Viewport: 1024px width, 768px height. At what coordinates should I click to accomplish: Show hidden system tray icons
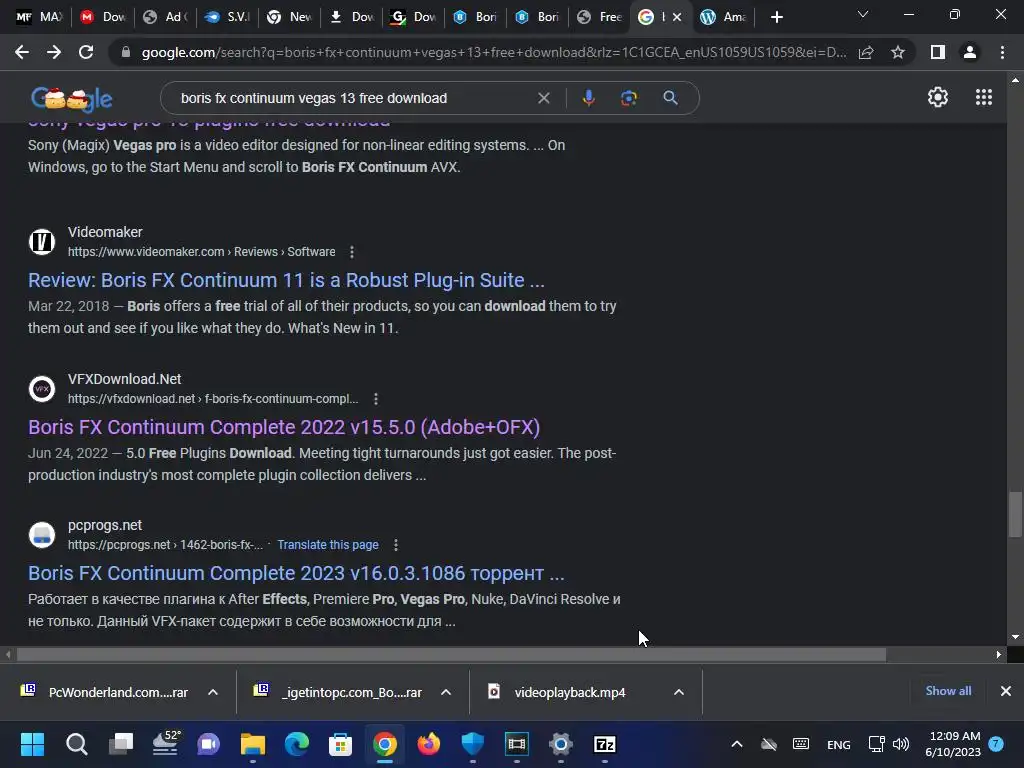(x=737, y=744)
